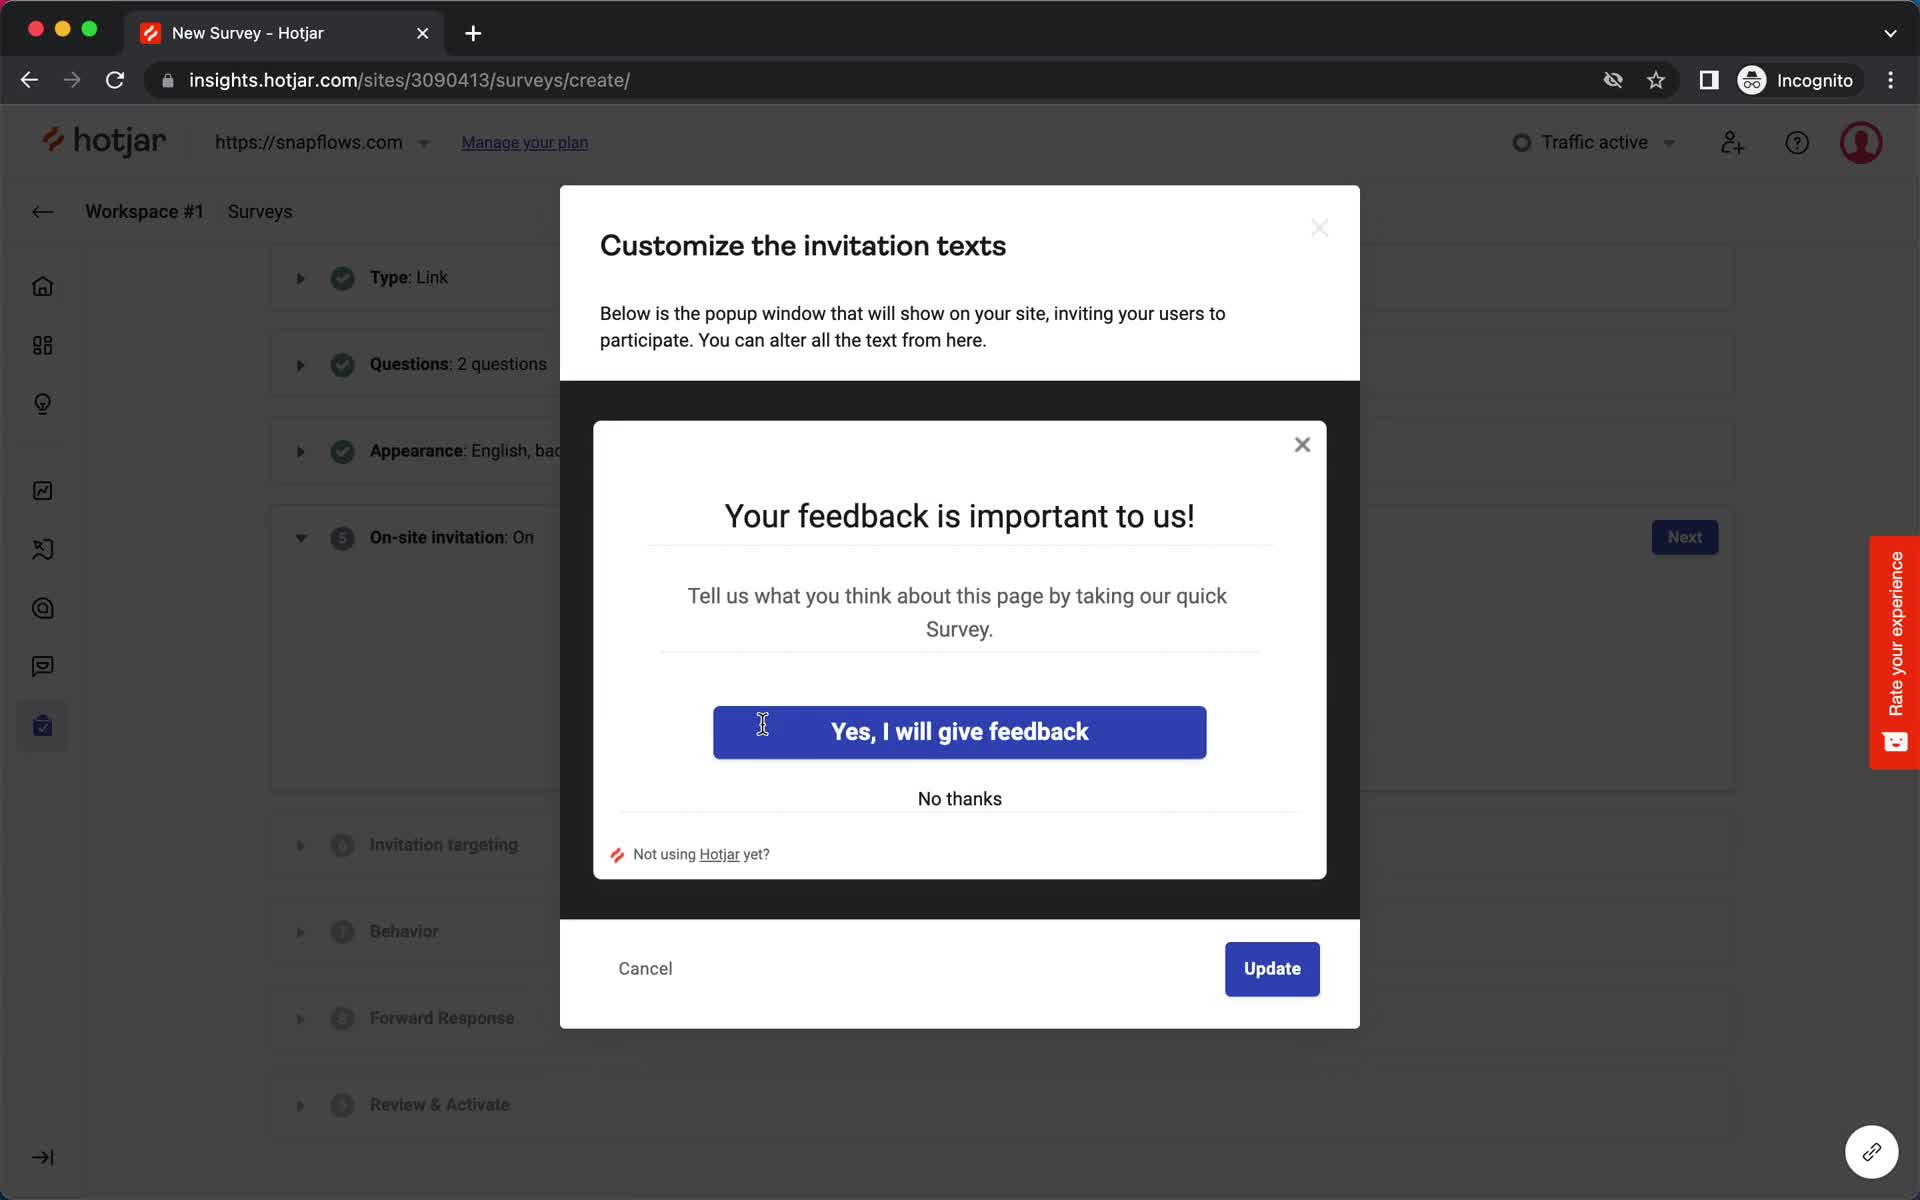Click the Questions completed checkmark
Image resolution: width=1920 pixels, height=1200 pixels.
342,365
